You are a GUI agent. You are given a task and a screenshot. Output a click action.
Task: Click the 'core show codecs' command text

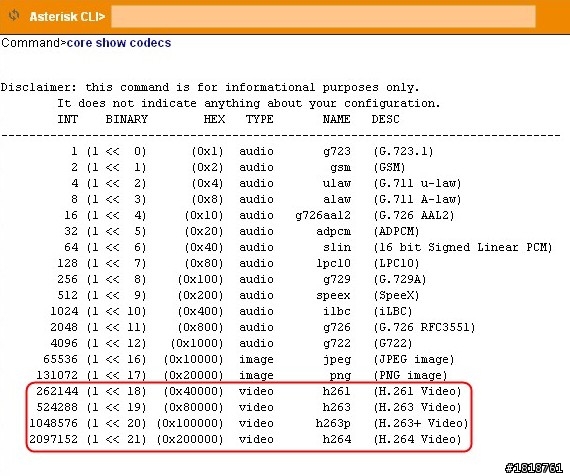coord(119,43)
